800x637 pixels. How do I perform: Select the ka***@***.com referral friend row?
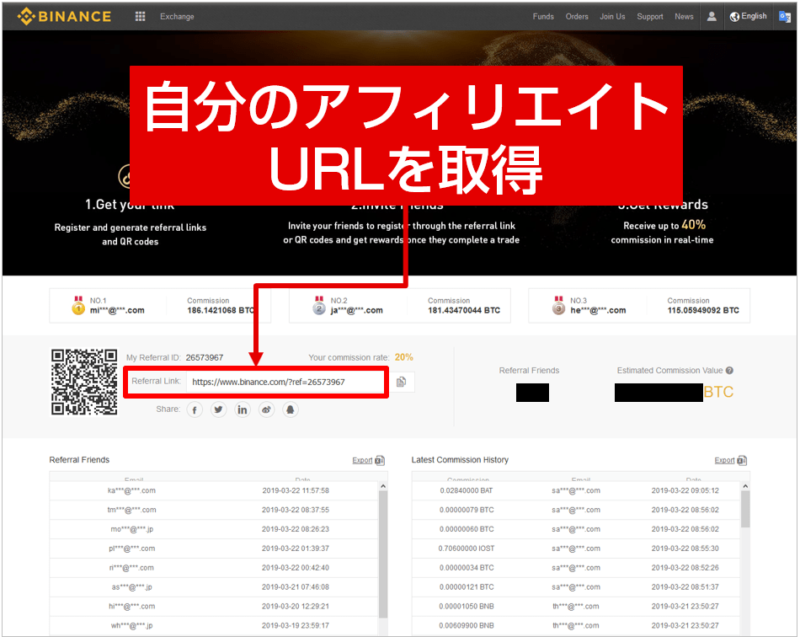click(x=214, y=491)
